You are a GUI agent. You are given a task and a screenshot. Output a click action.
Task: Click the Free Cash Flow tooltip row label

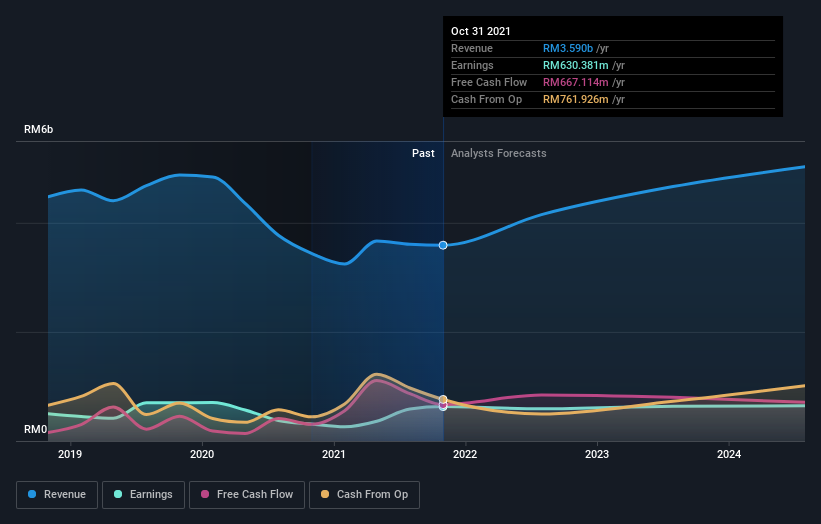click(489, 82)
